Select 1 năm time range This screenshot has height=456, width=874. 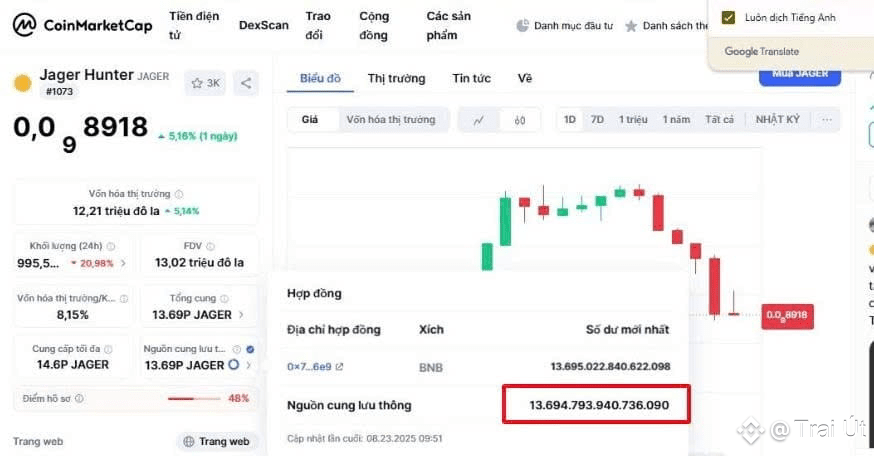tap(676, 119)
